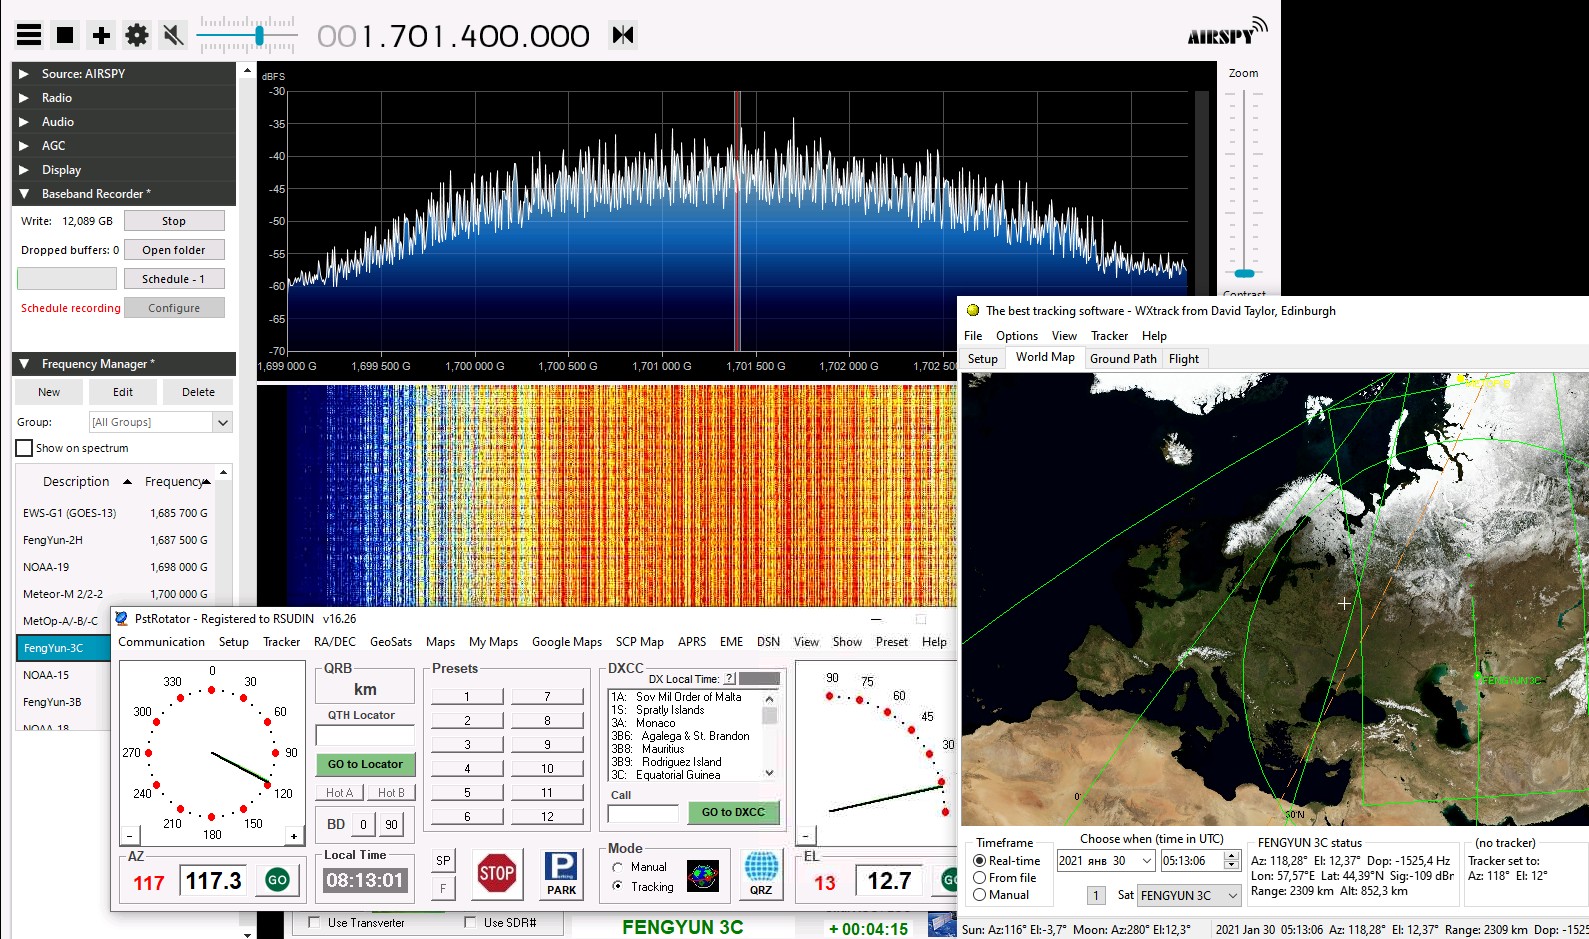This screenshot has width=1589, height=939.
Task: Expand the Display panel
Action: [124, 170]
